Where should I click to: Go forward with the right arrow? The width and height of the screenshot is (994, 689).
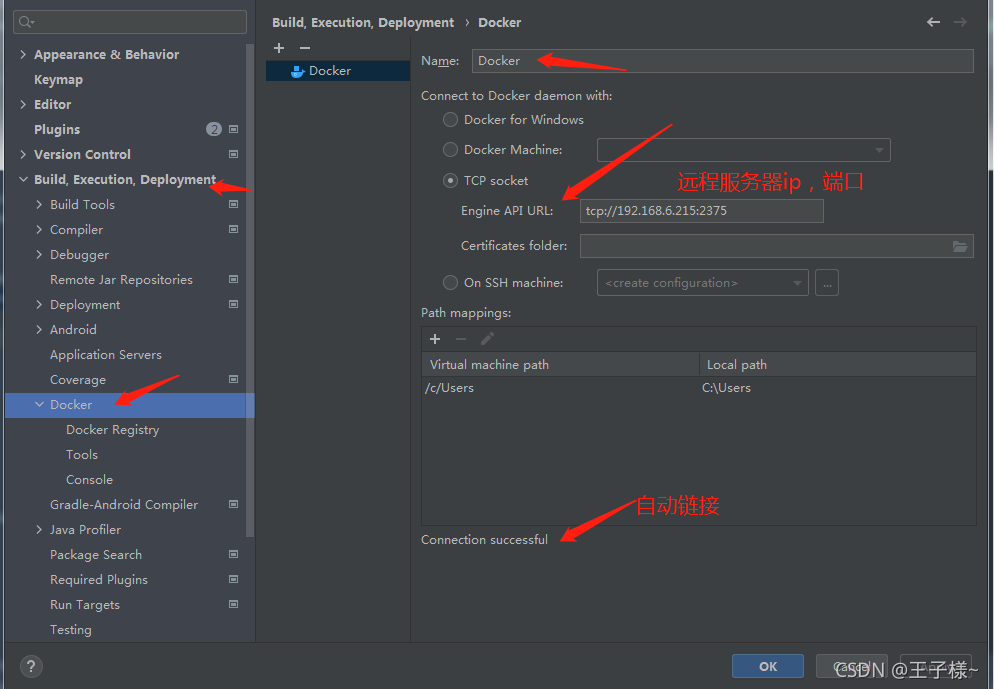click(960, 22)
